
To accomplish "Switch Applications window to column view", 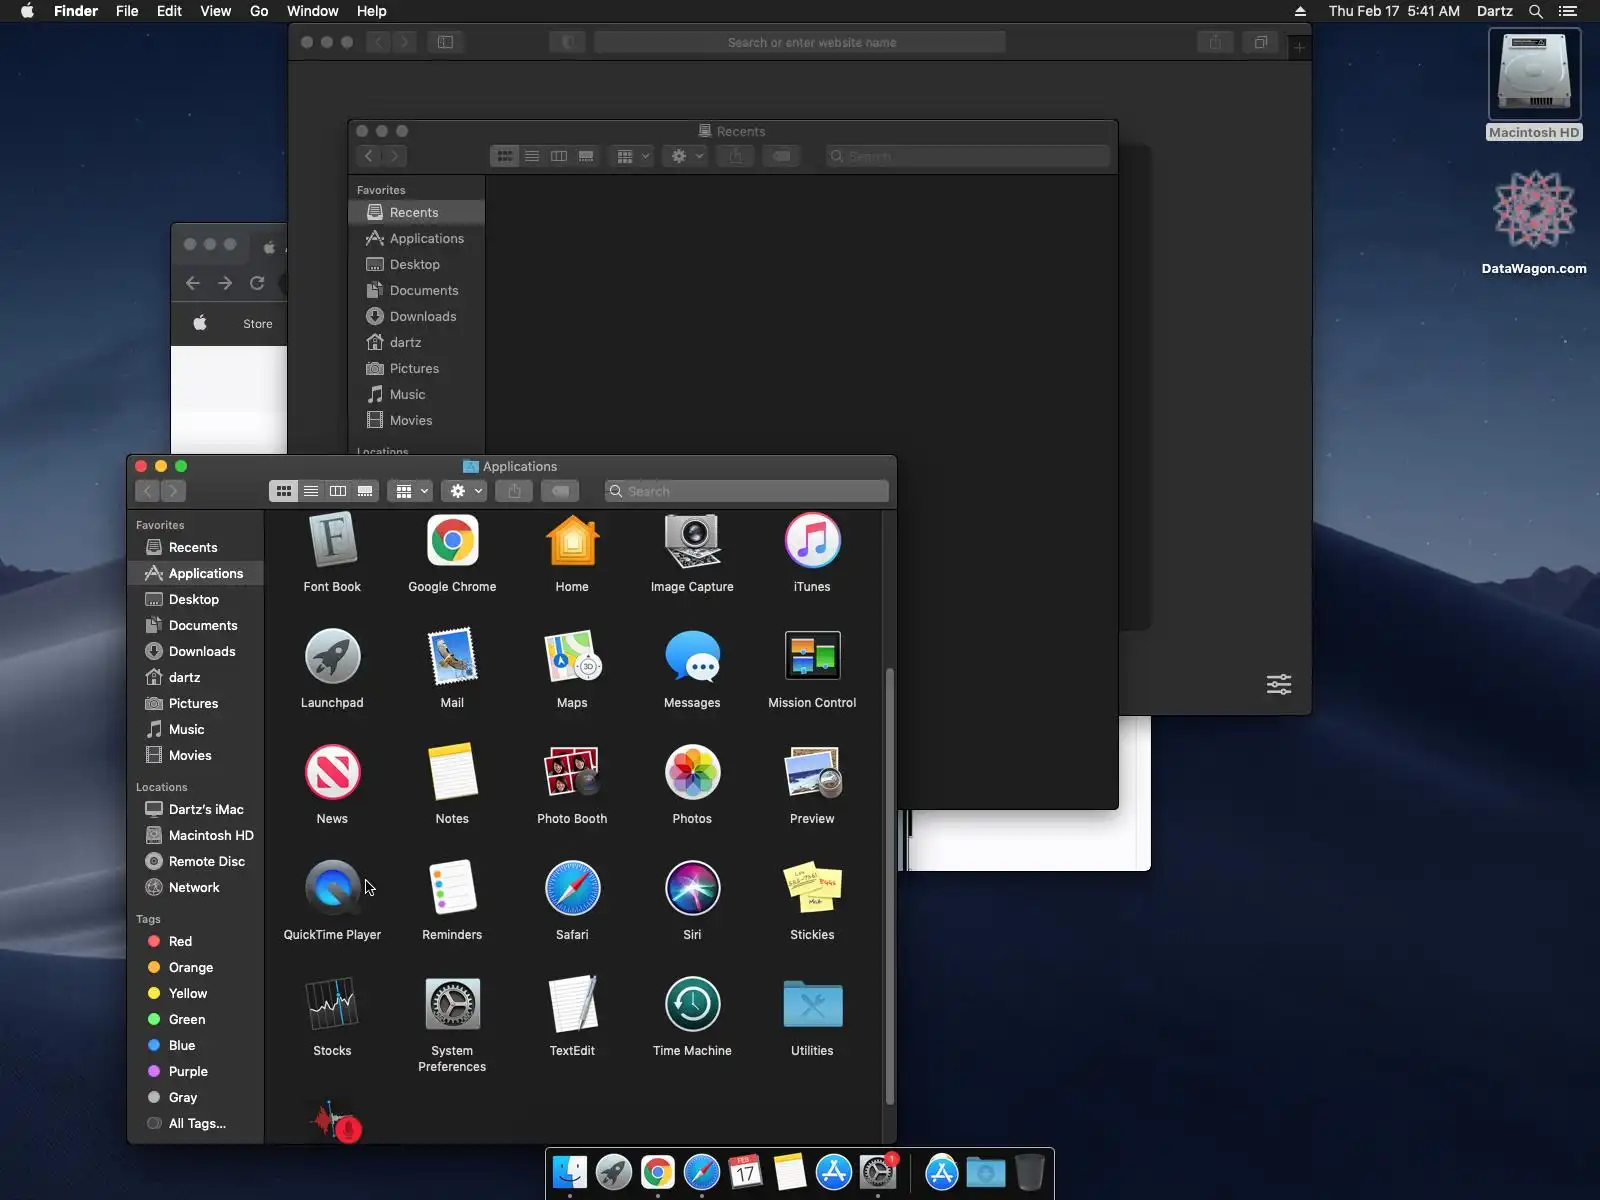I will 338,491.
